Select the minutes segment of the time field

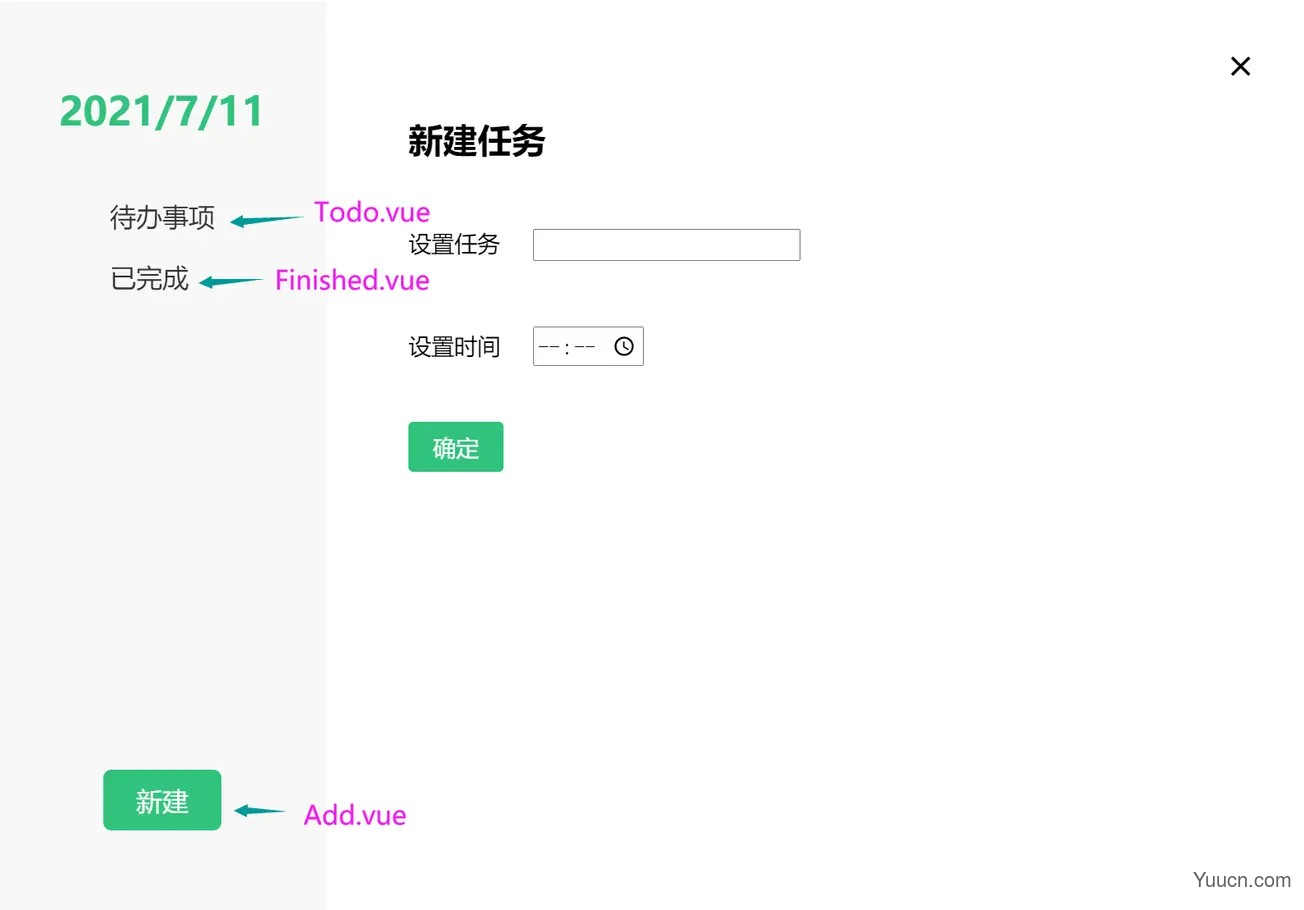[x=585, y=347]
